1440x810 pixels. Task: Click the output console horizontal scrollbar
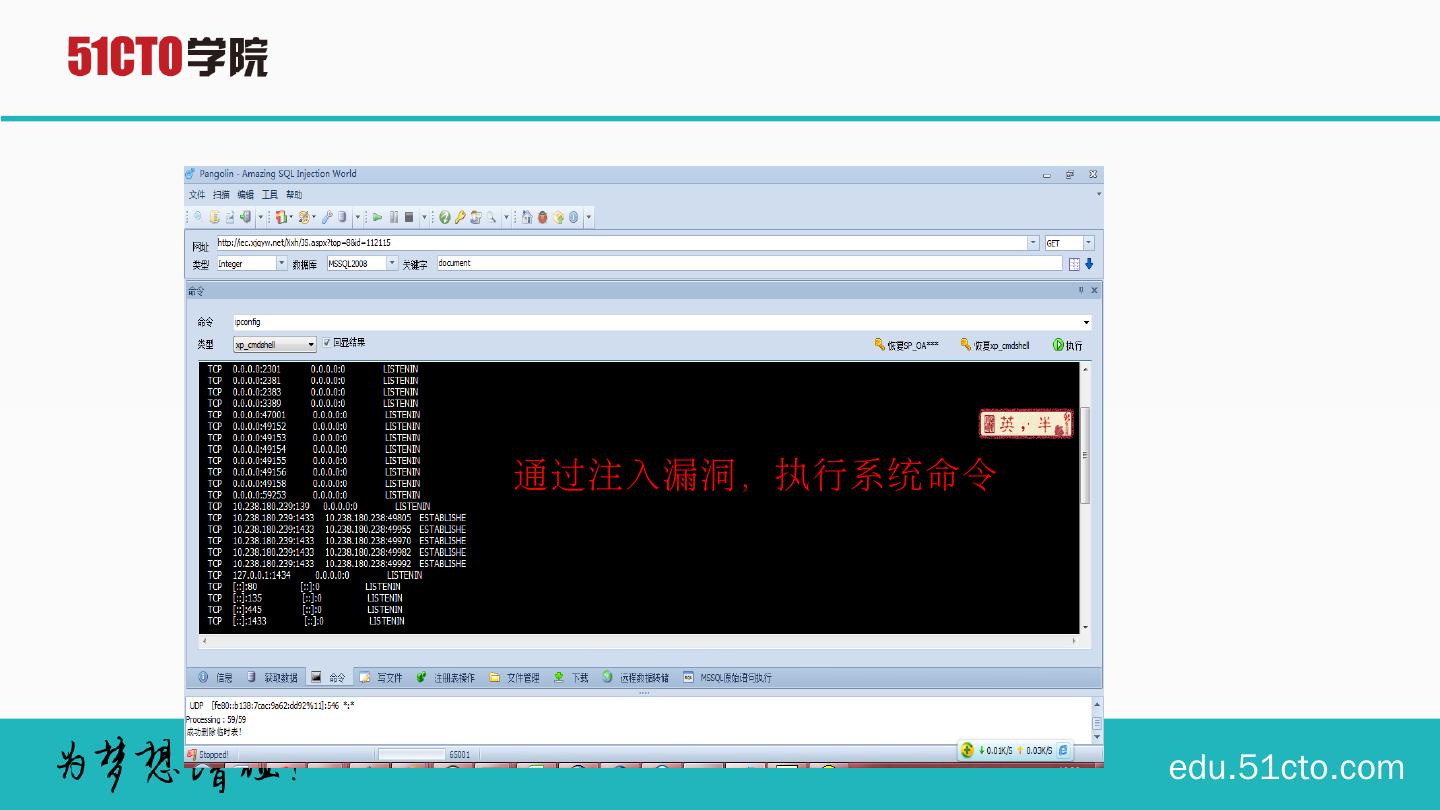pos(640,640)
